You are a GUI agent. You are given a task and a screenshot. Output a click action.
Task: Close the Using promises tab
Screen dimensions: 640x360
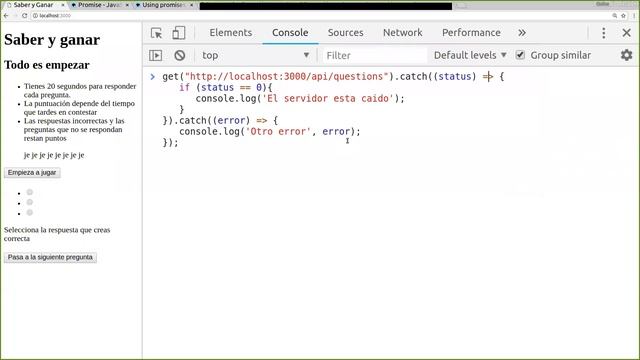click(191, 5)
